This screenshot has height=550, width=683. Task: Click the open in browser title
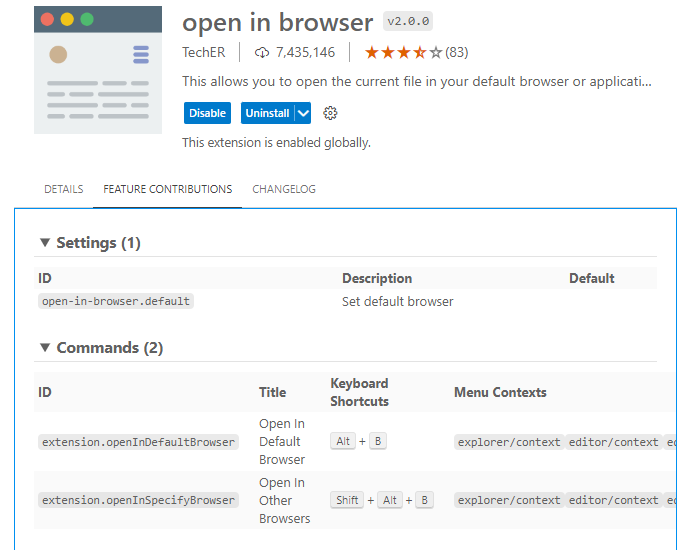(277, 23)
